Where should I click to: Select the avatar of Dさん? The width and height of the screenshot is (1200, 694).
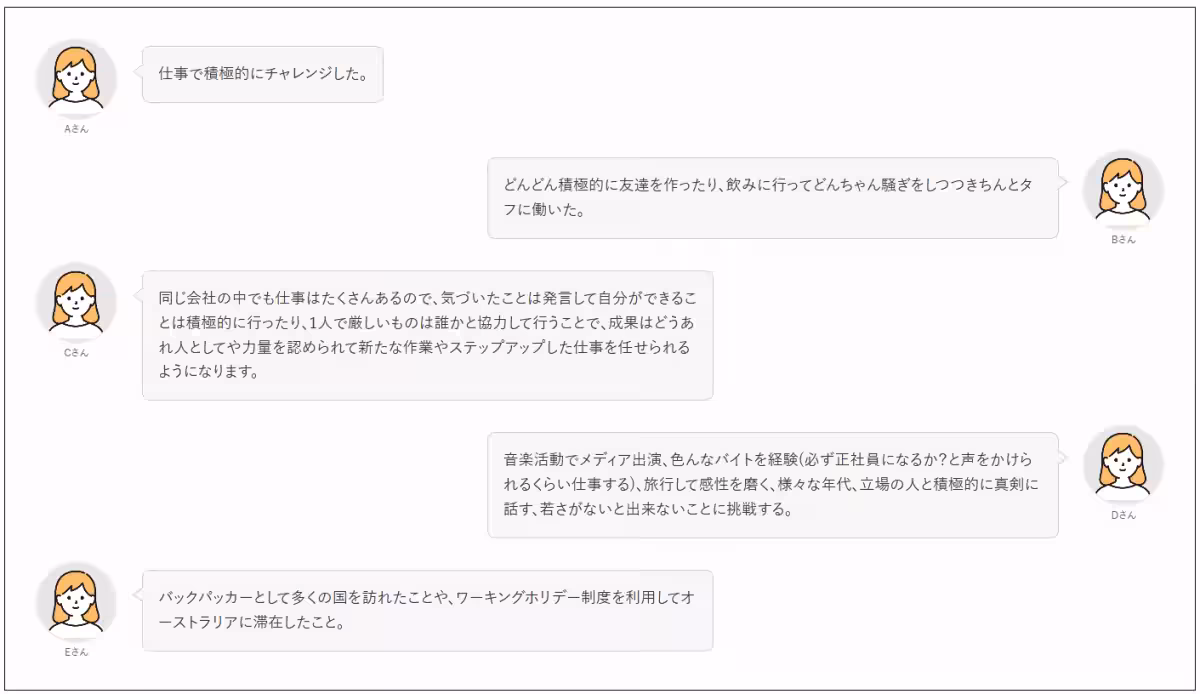point(1123,464)
